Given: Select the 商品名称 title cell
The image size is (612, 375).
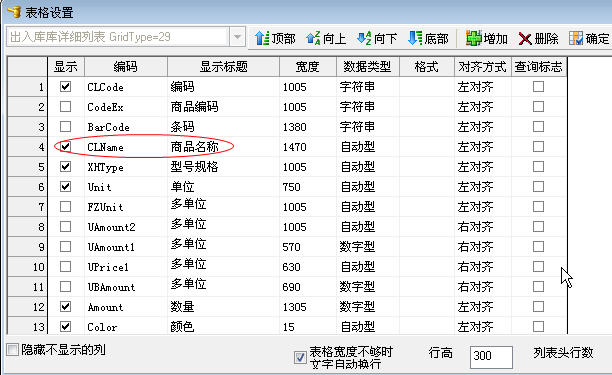Looking at the screenshot, I should coord(224,147).
